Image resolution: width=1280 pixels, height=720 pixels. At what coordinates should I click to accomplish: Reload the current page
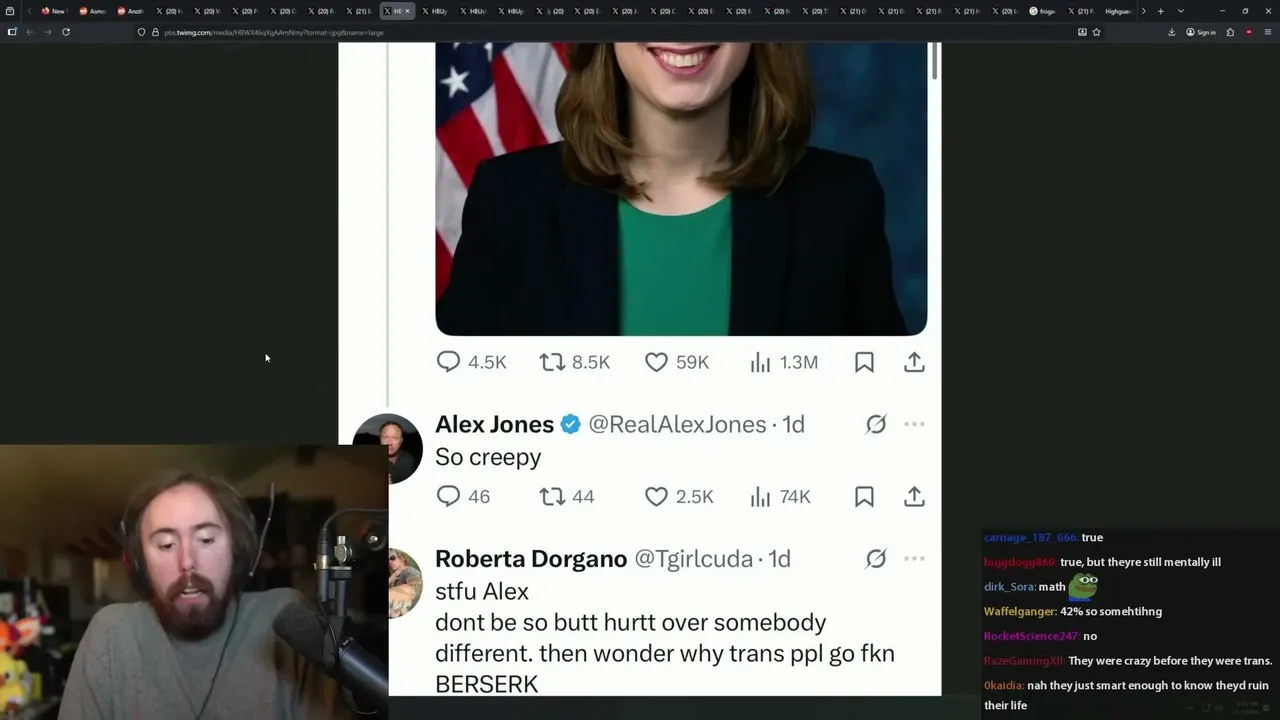point(66,32)
